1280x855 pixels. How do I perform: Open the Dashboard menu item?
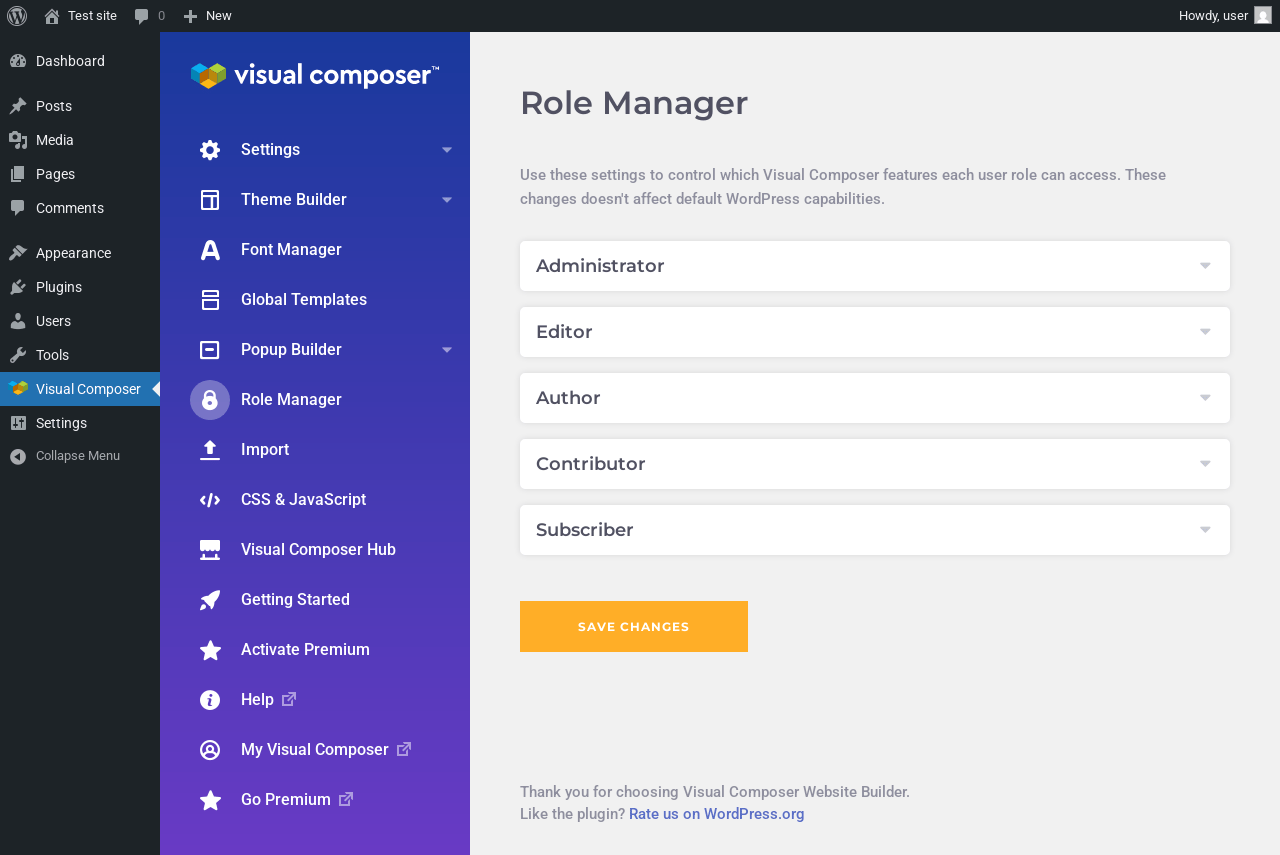click(80, 61)
